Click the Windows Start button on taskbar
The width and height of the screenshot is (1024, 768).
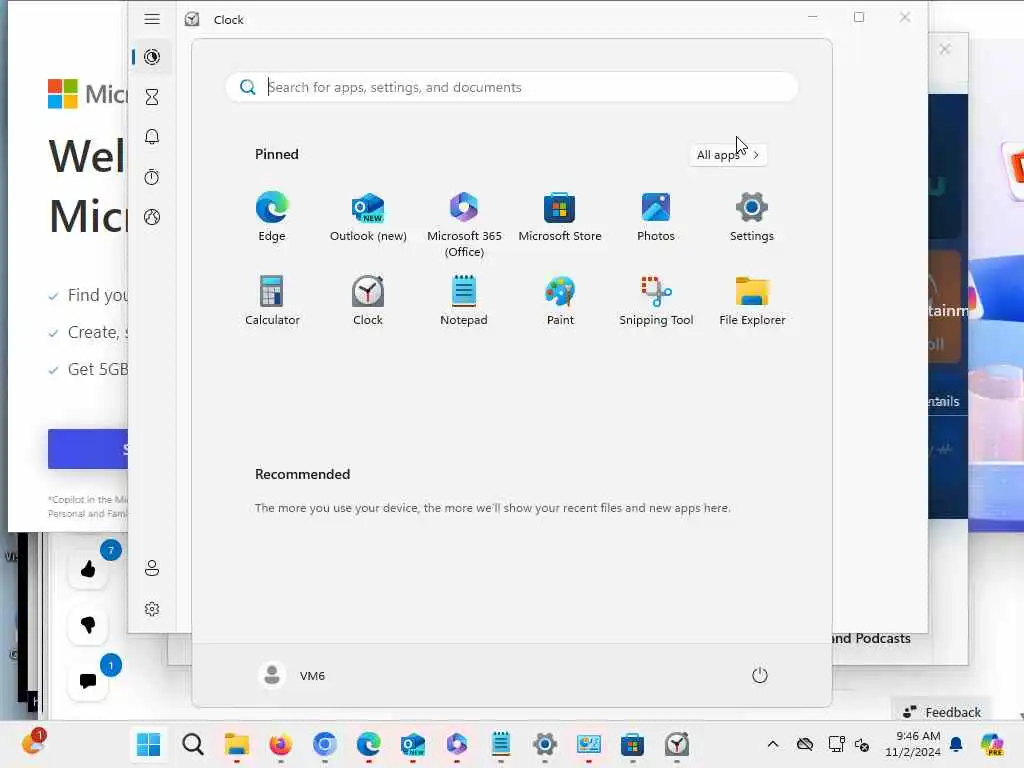(148, 744)
